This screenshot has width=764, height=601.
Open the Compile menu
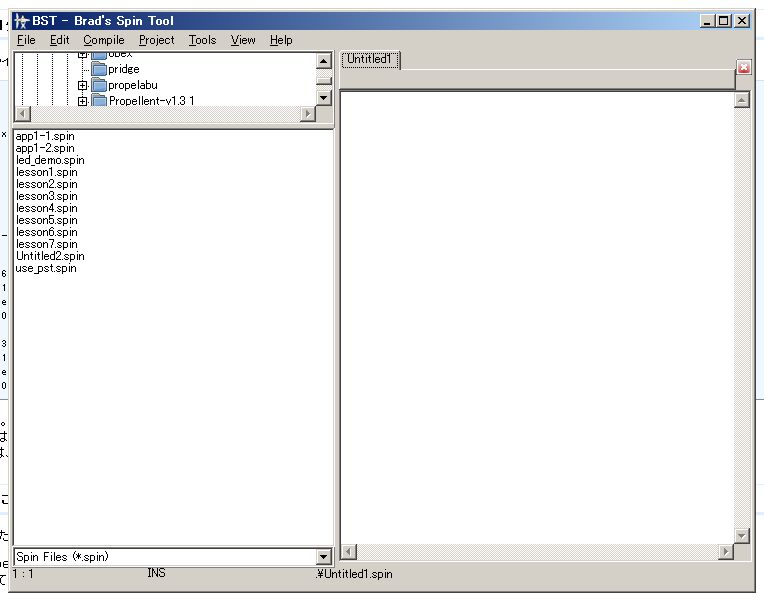(x=104, y=40)
